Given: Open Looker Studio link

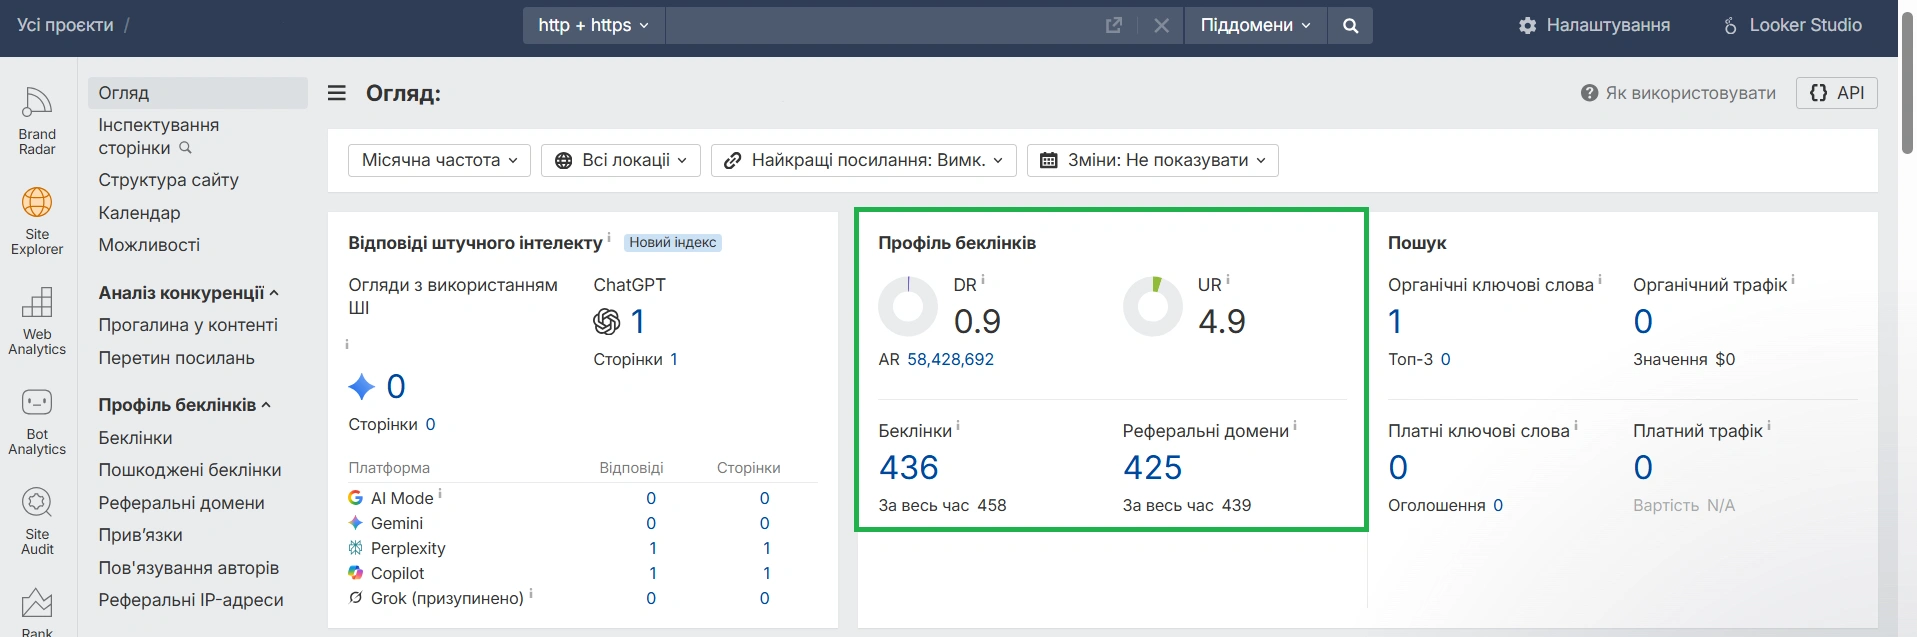Looking at the screenshot, I should tap(1792, 25).
